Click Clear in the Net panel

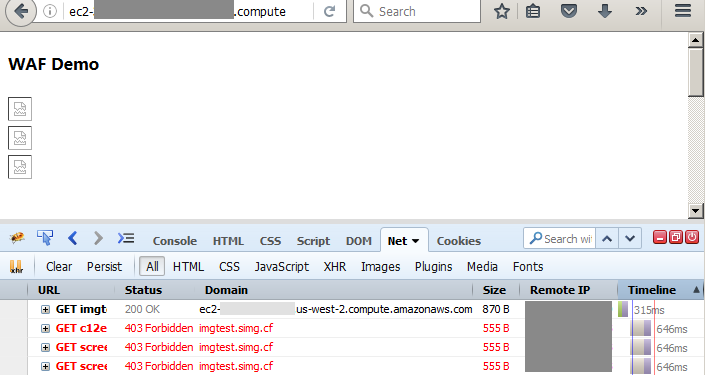(59, 267)
